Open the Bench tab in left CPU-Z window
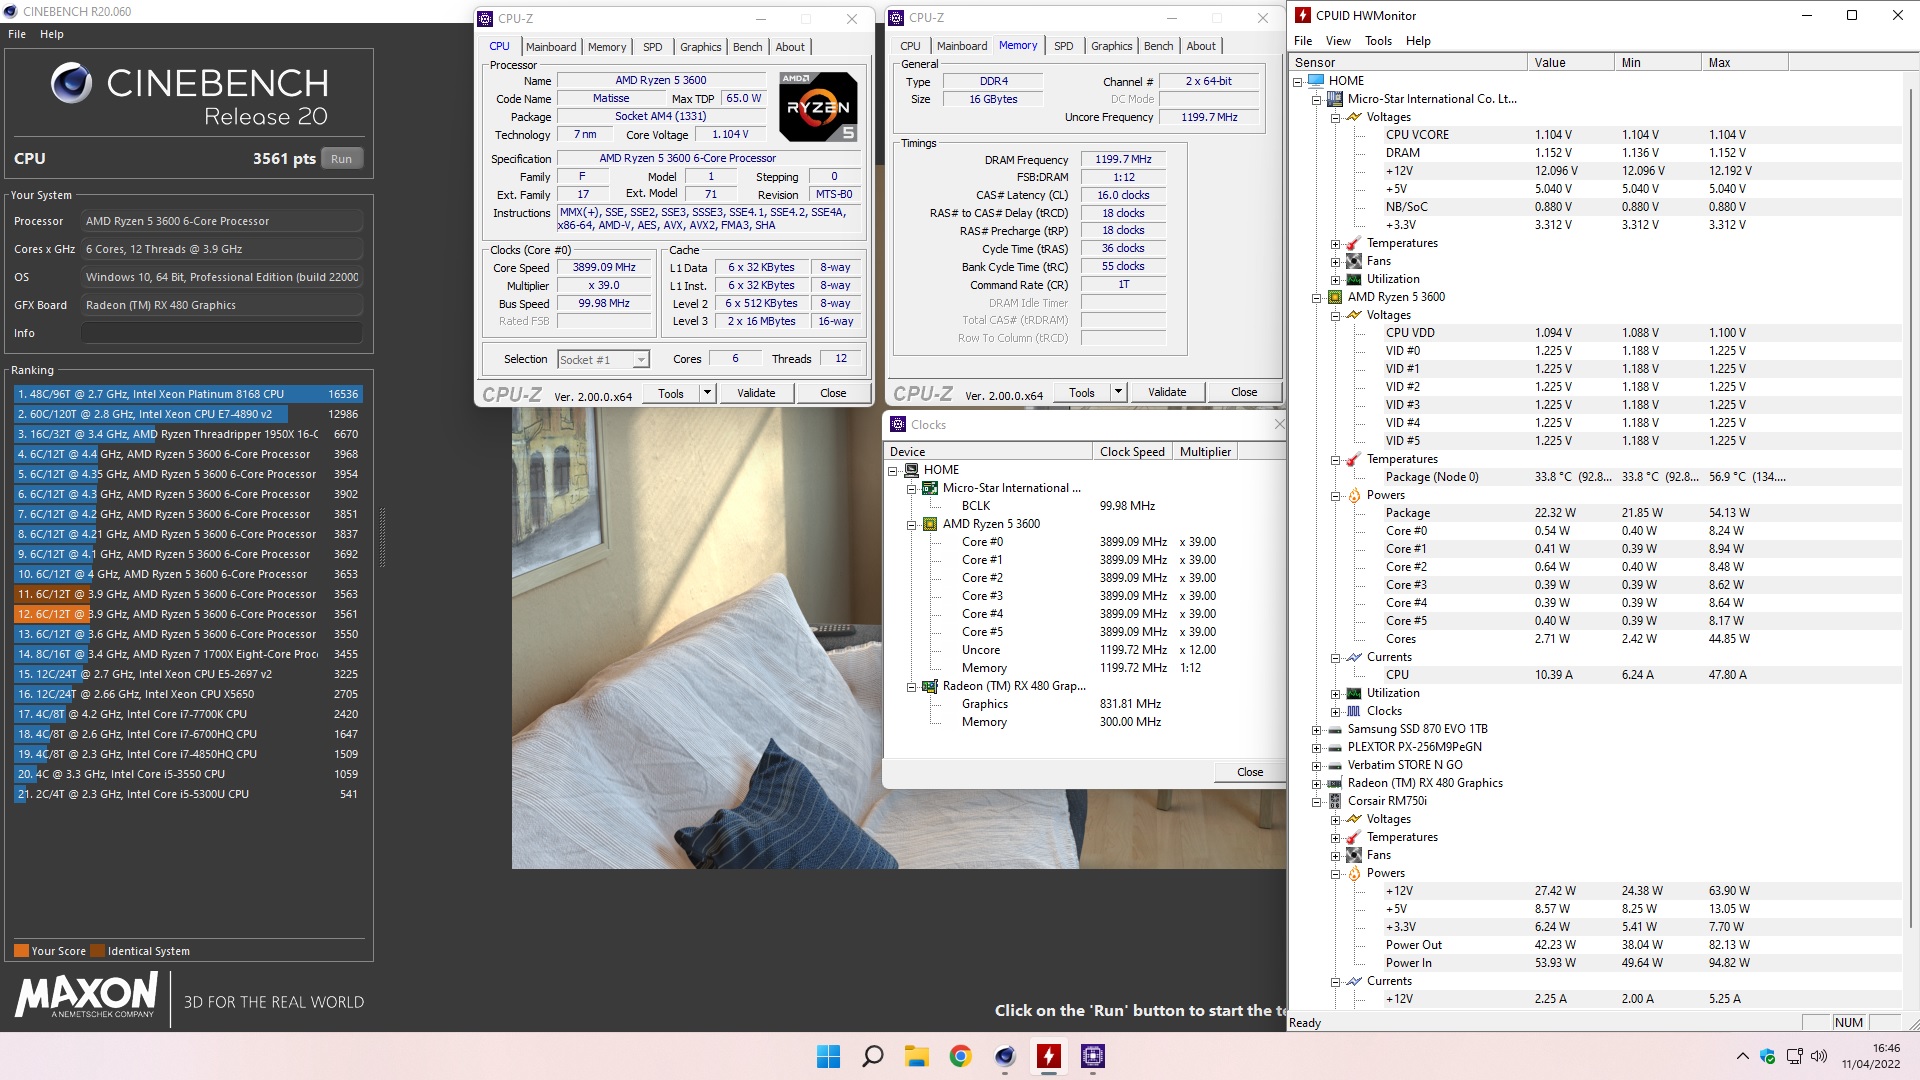The width and height of the screenshot is (1920, 1080). [x=747, y=47]
